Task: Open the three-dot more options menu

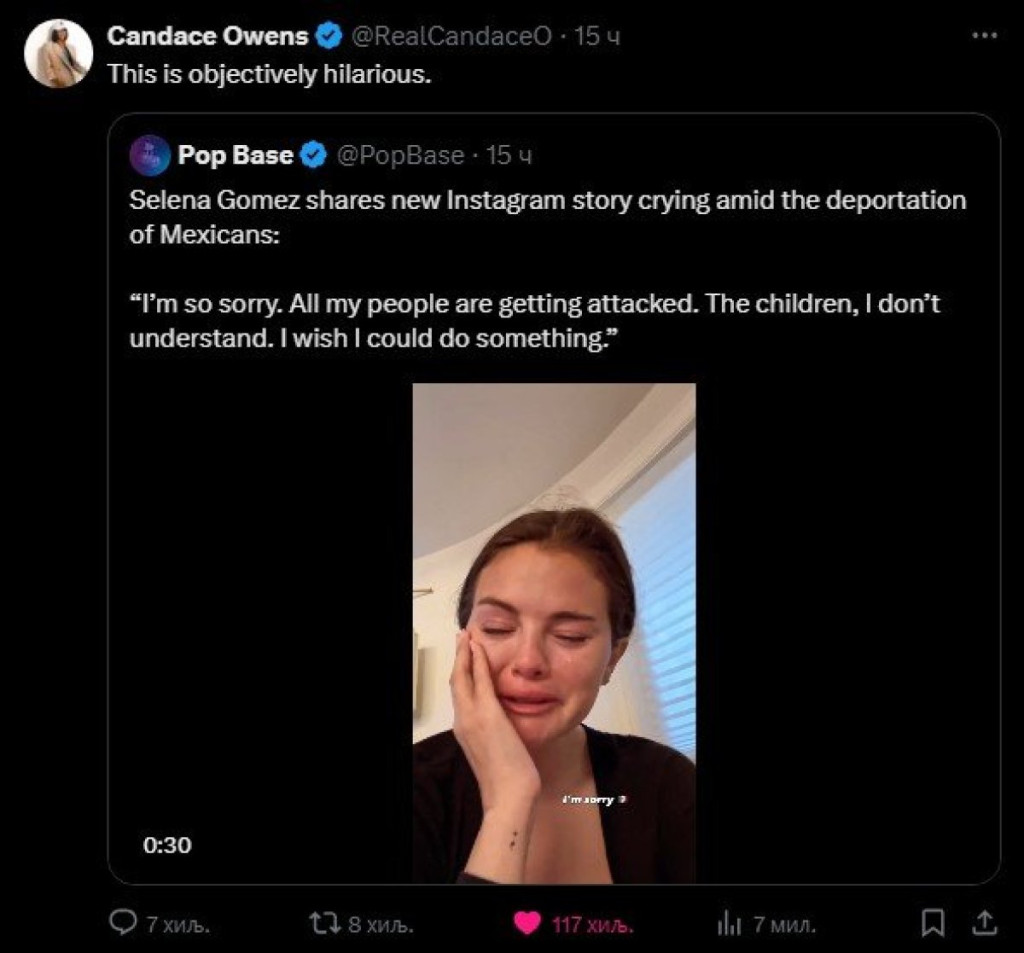Action: pos(984,35)
